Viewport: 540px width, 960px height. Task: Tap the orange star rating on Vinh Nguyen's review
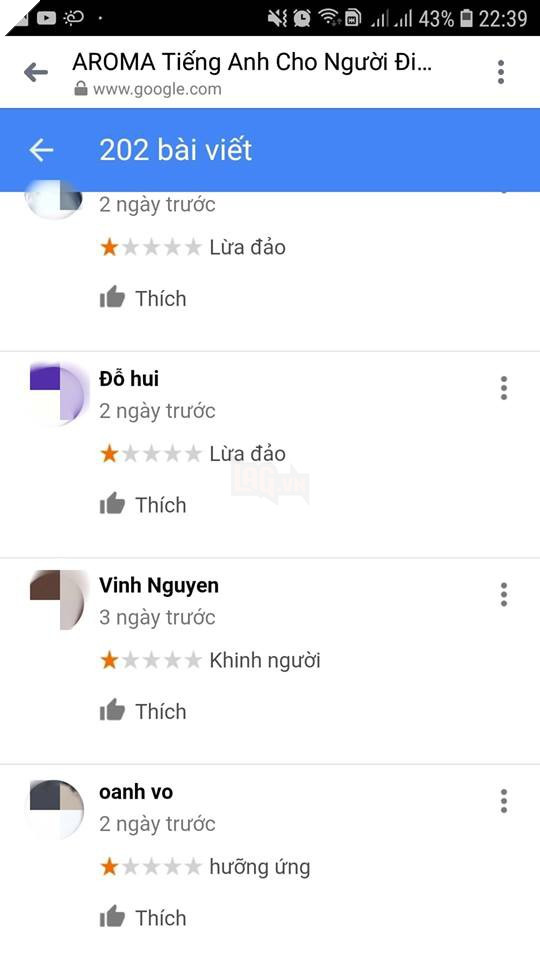point(150,660)
